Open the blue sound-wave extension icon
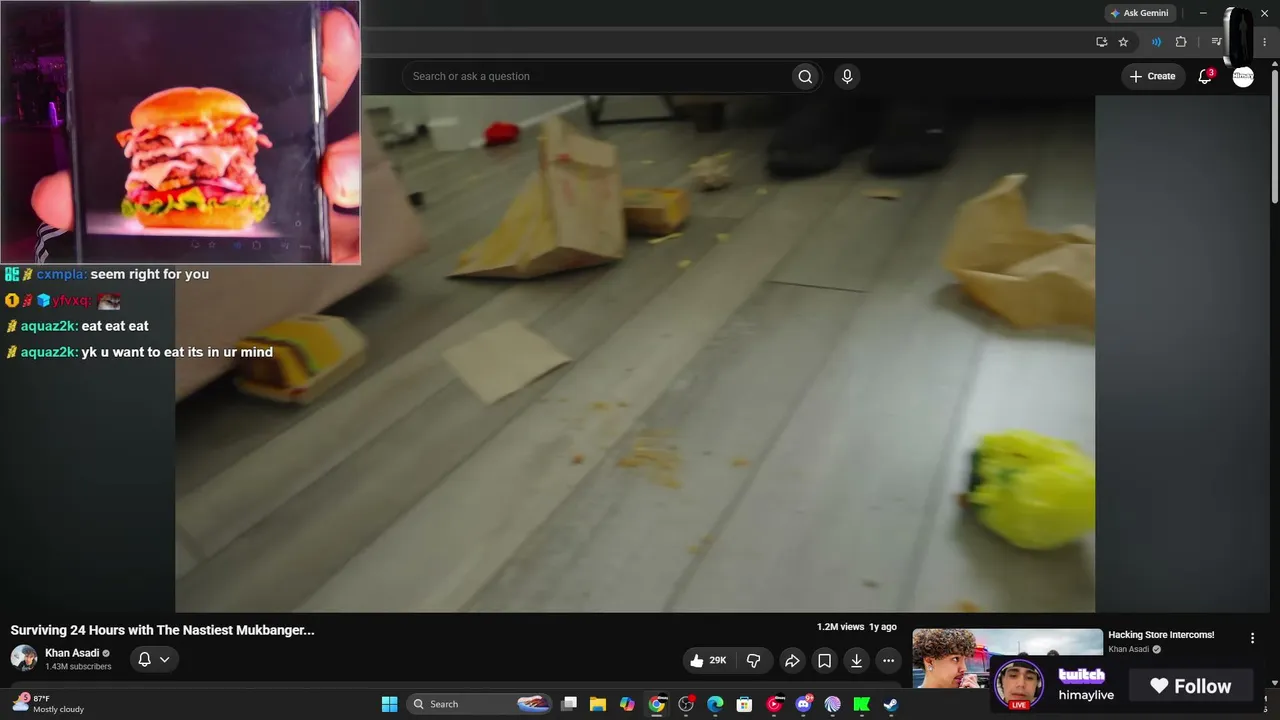 tap(1156, 42)
